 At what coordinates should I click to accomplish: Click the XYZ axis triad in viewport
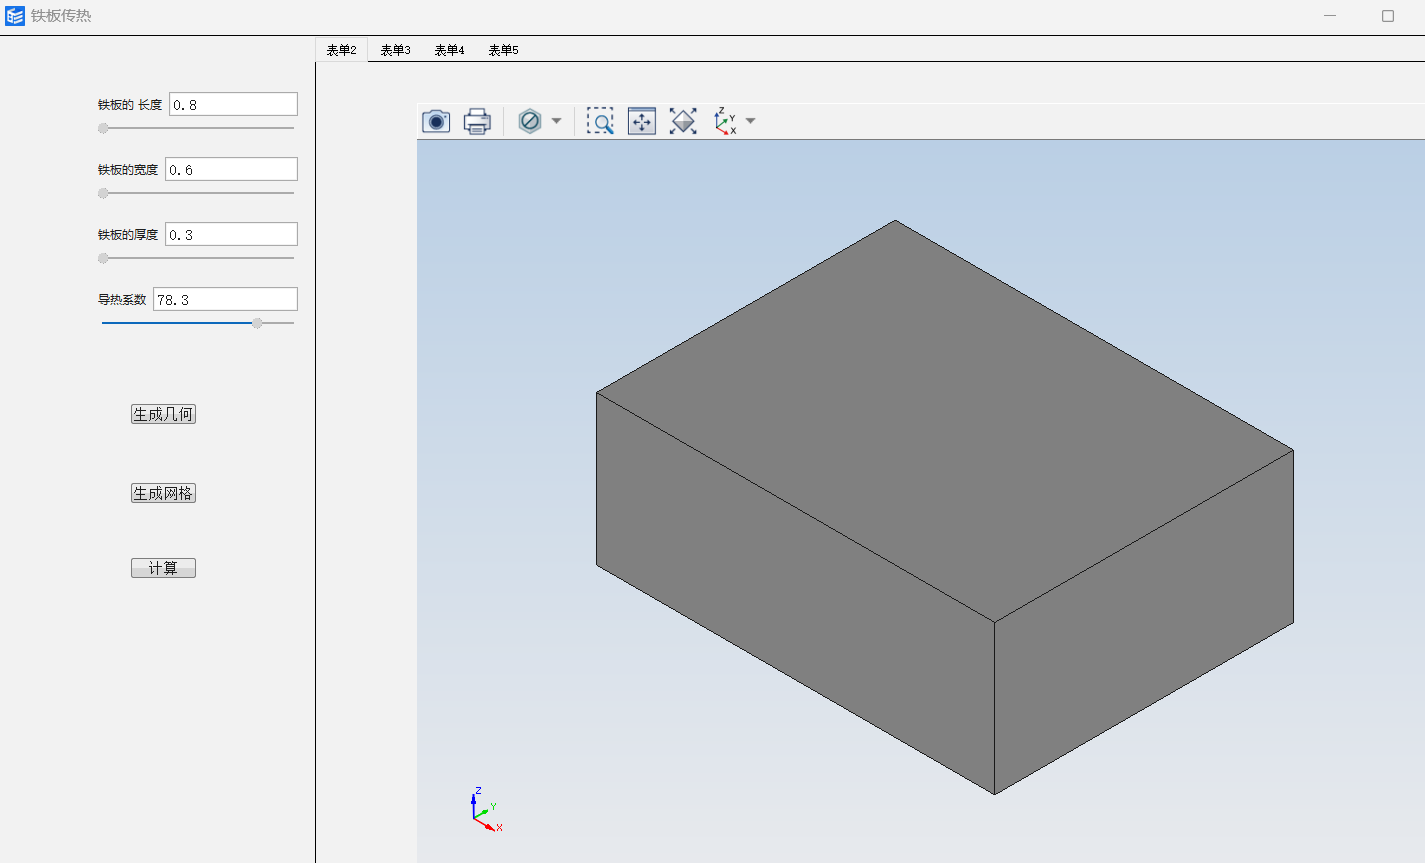click(485, 811)
